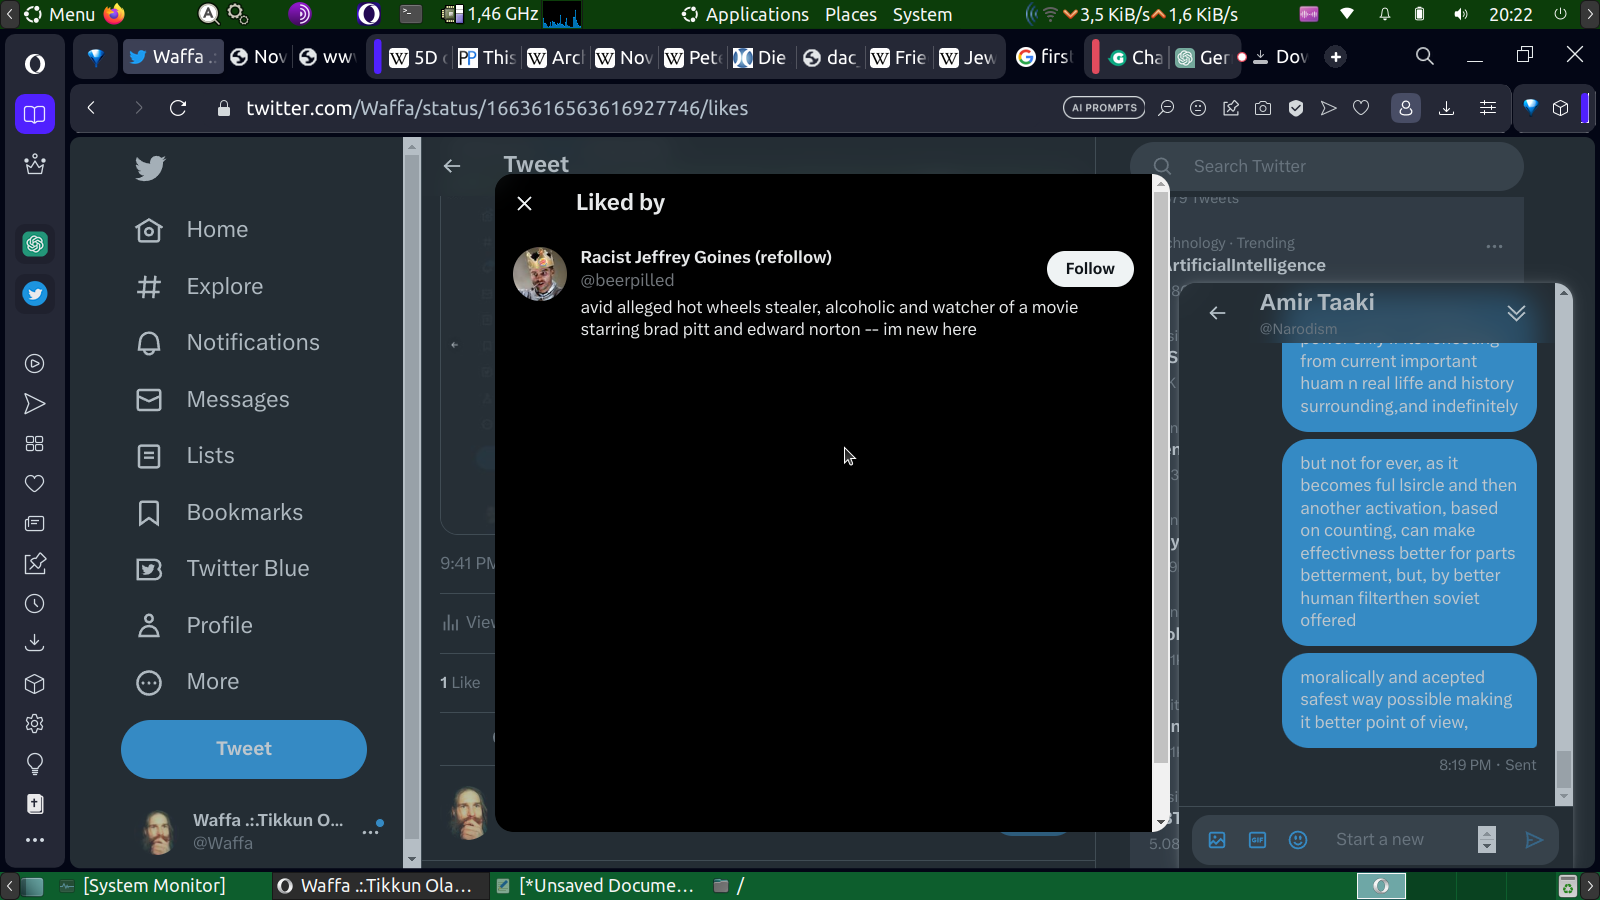
Task: Click the send-to-flow arrow icon in address bar
Action: [1328, 108]
